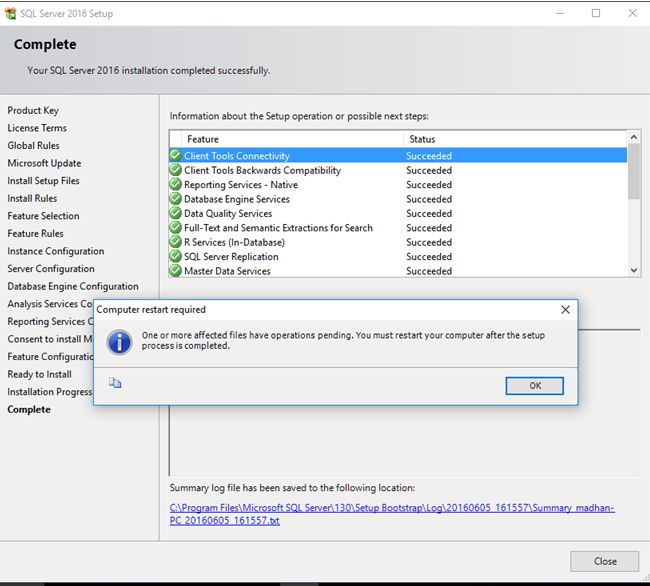Viewport: 650px width, 586px height.
Task: Click Installation Progress step in sidebar
Action: tap(50, 392)
